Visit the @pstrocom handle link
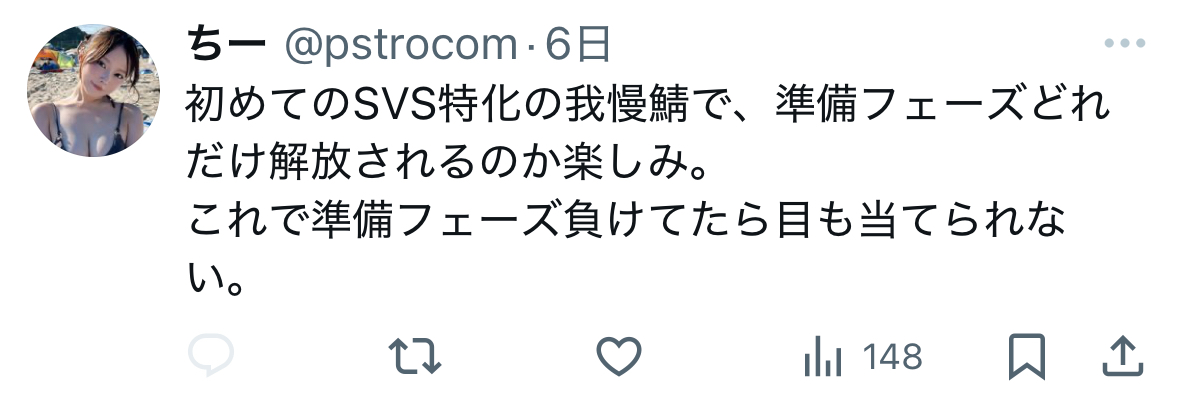The image size is (1179, 417). 400,47
